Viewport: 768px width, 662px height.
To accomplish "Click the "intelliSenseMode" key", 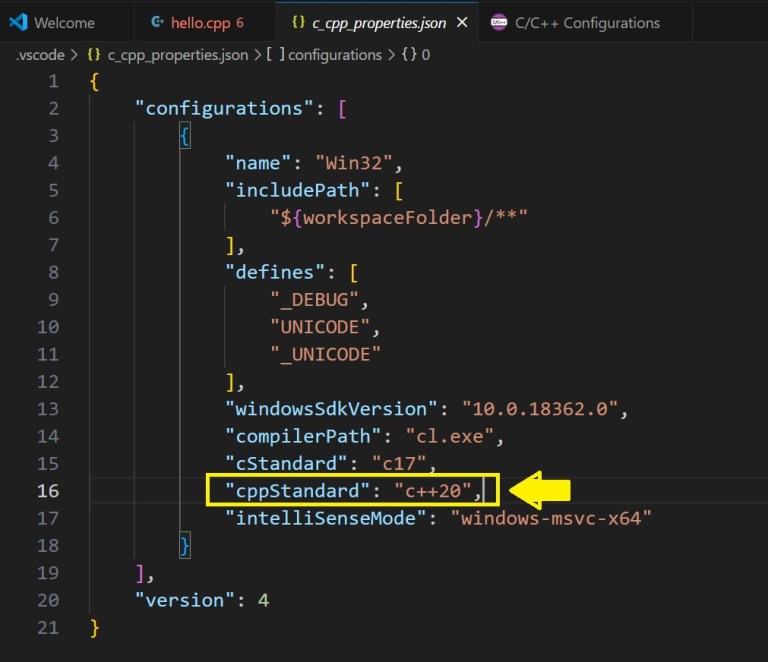I will tap(326, 518).
